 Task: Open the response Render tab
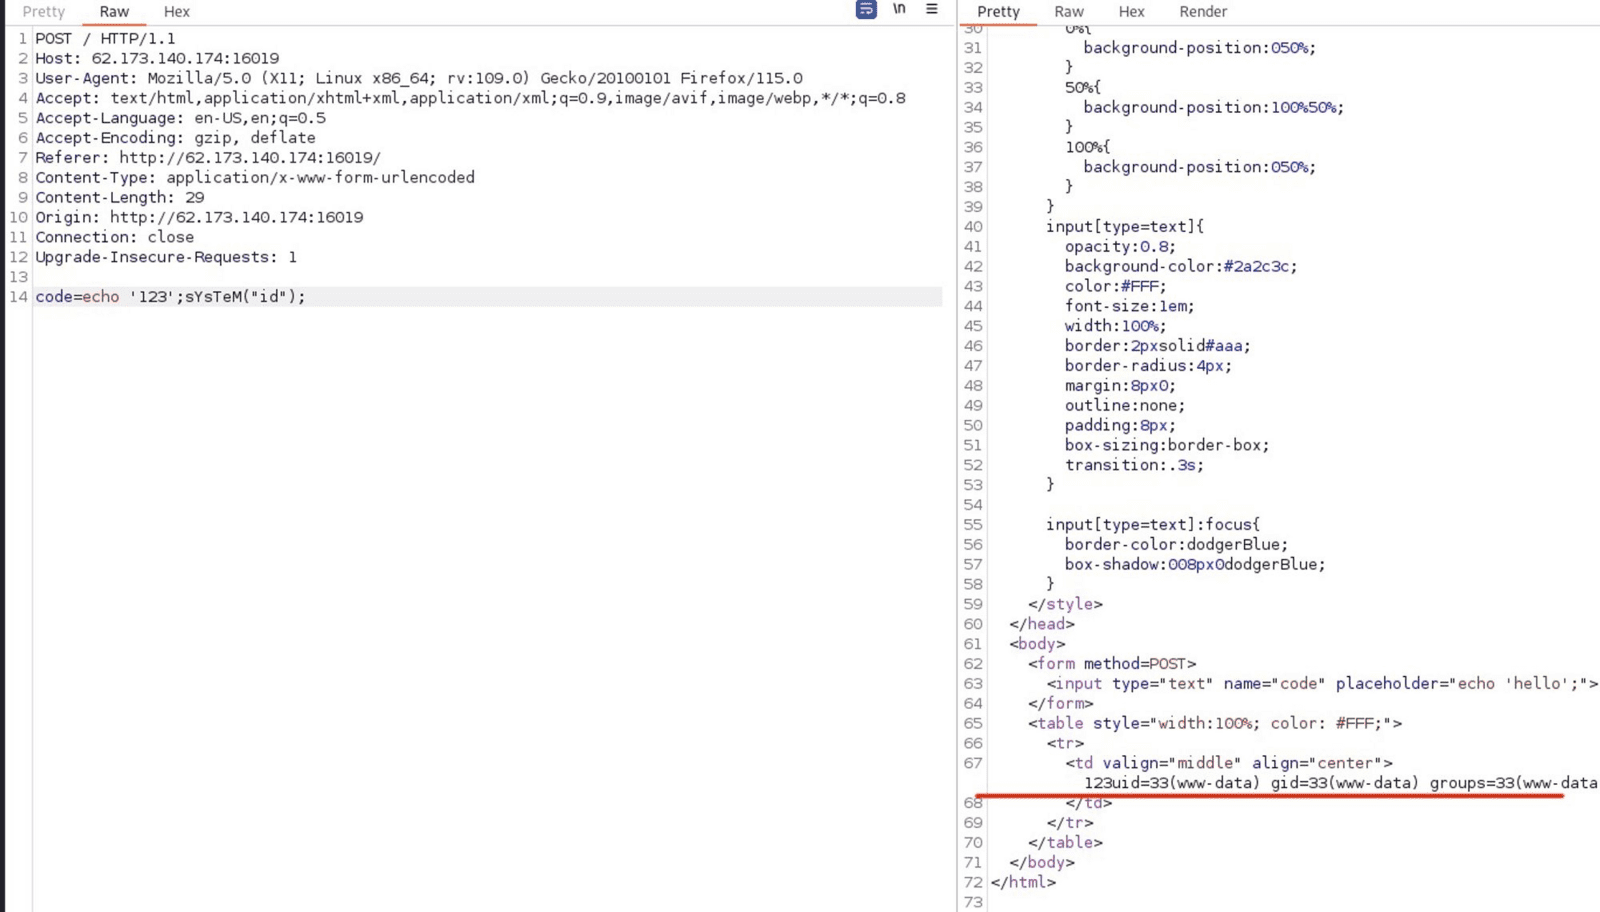(x=1203, y=12)
